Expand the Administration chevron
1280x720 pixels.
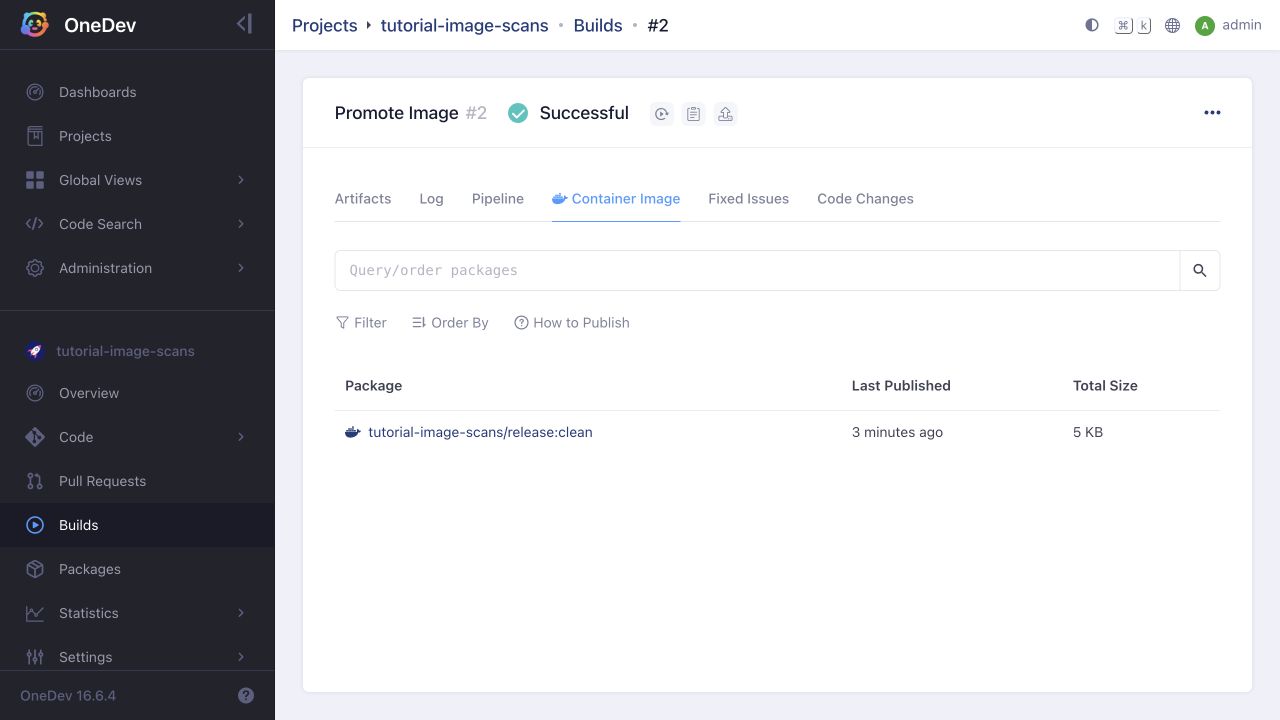pos(241,268)
